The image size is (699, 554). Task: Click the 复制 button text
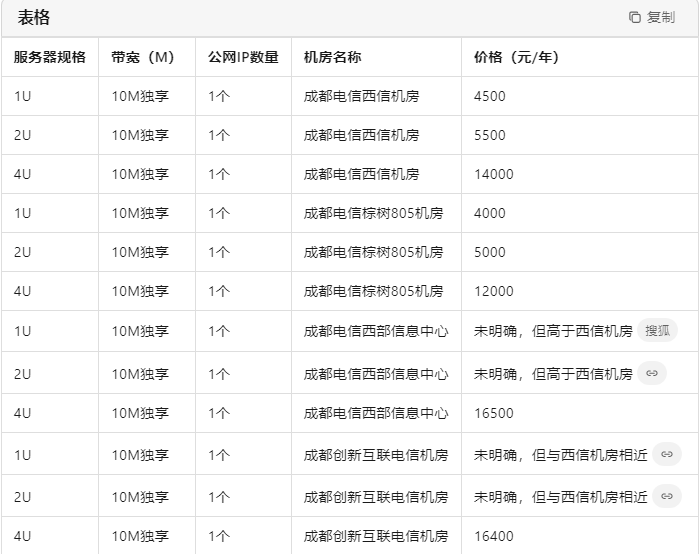[661, 17]
